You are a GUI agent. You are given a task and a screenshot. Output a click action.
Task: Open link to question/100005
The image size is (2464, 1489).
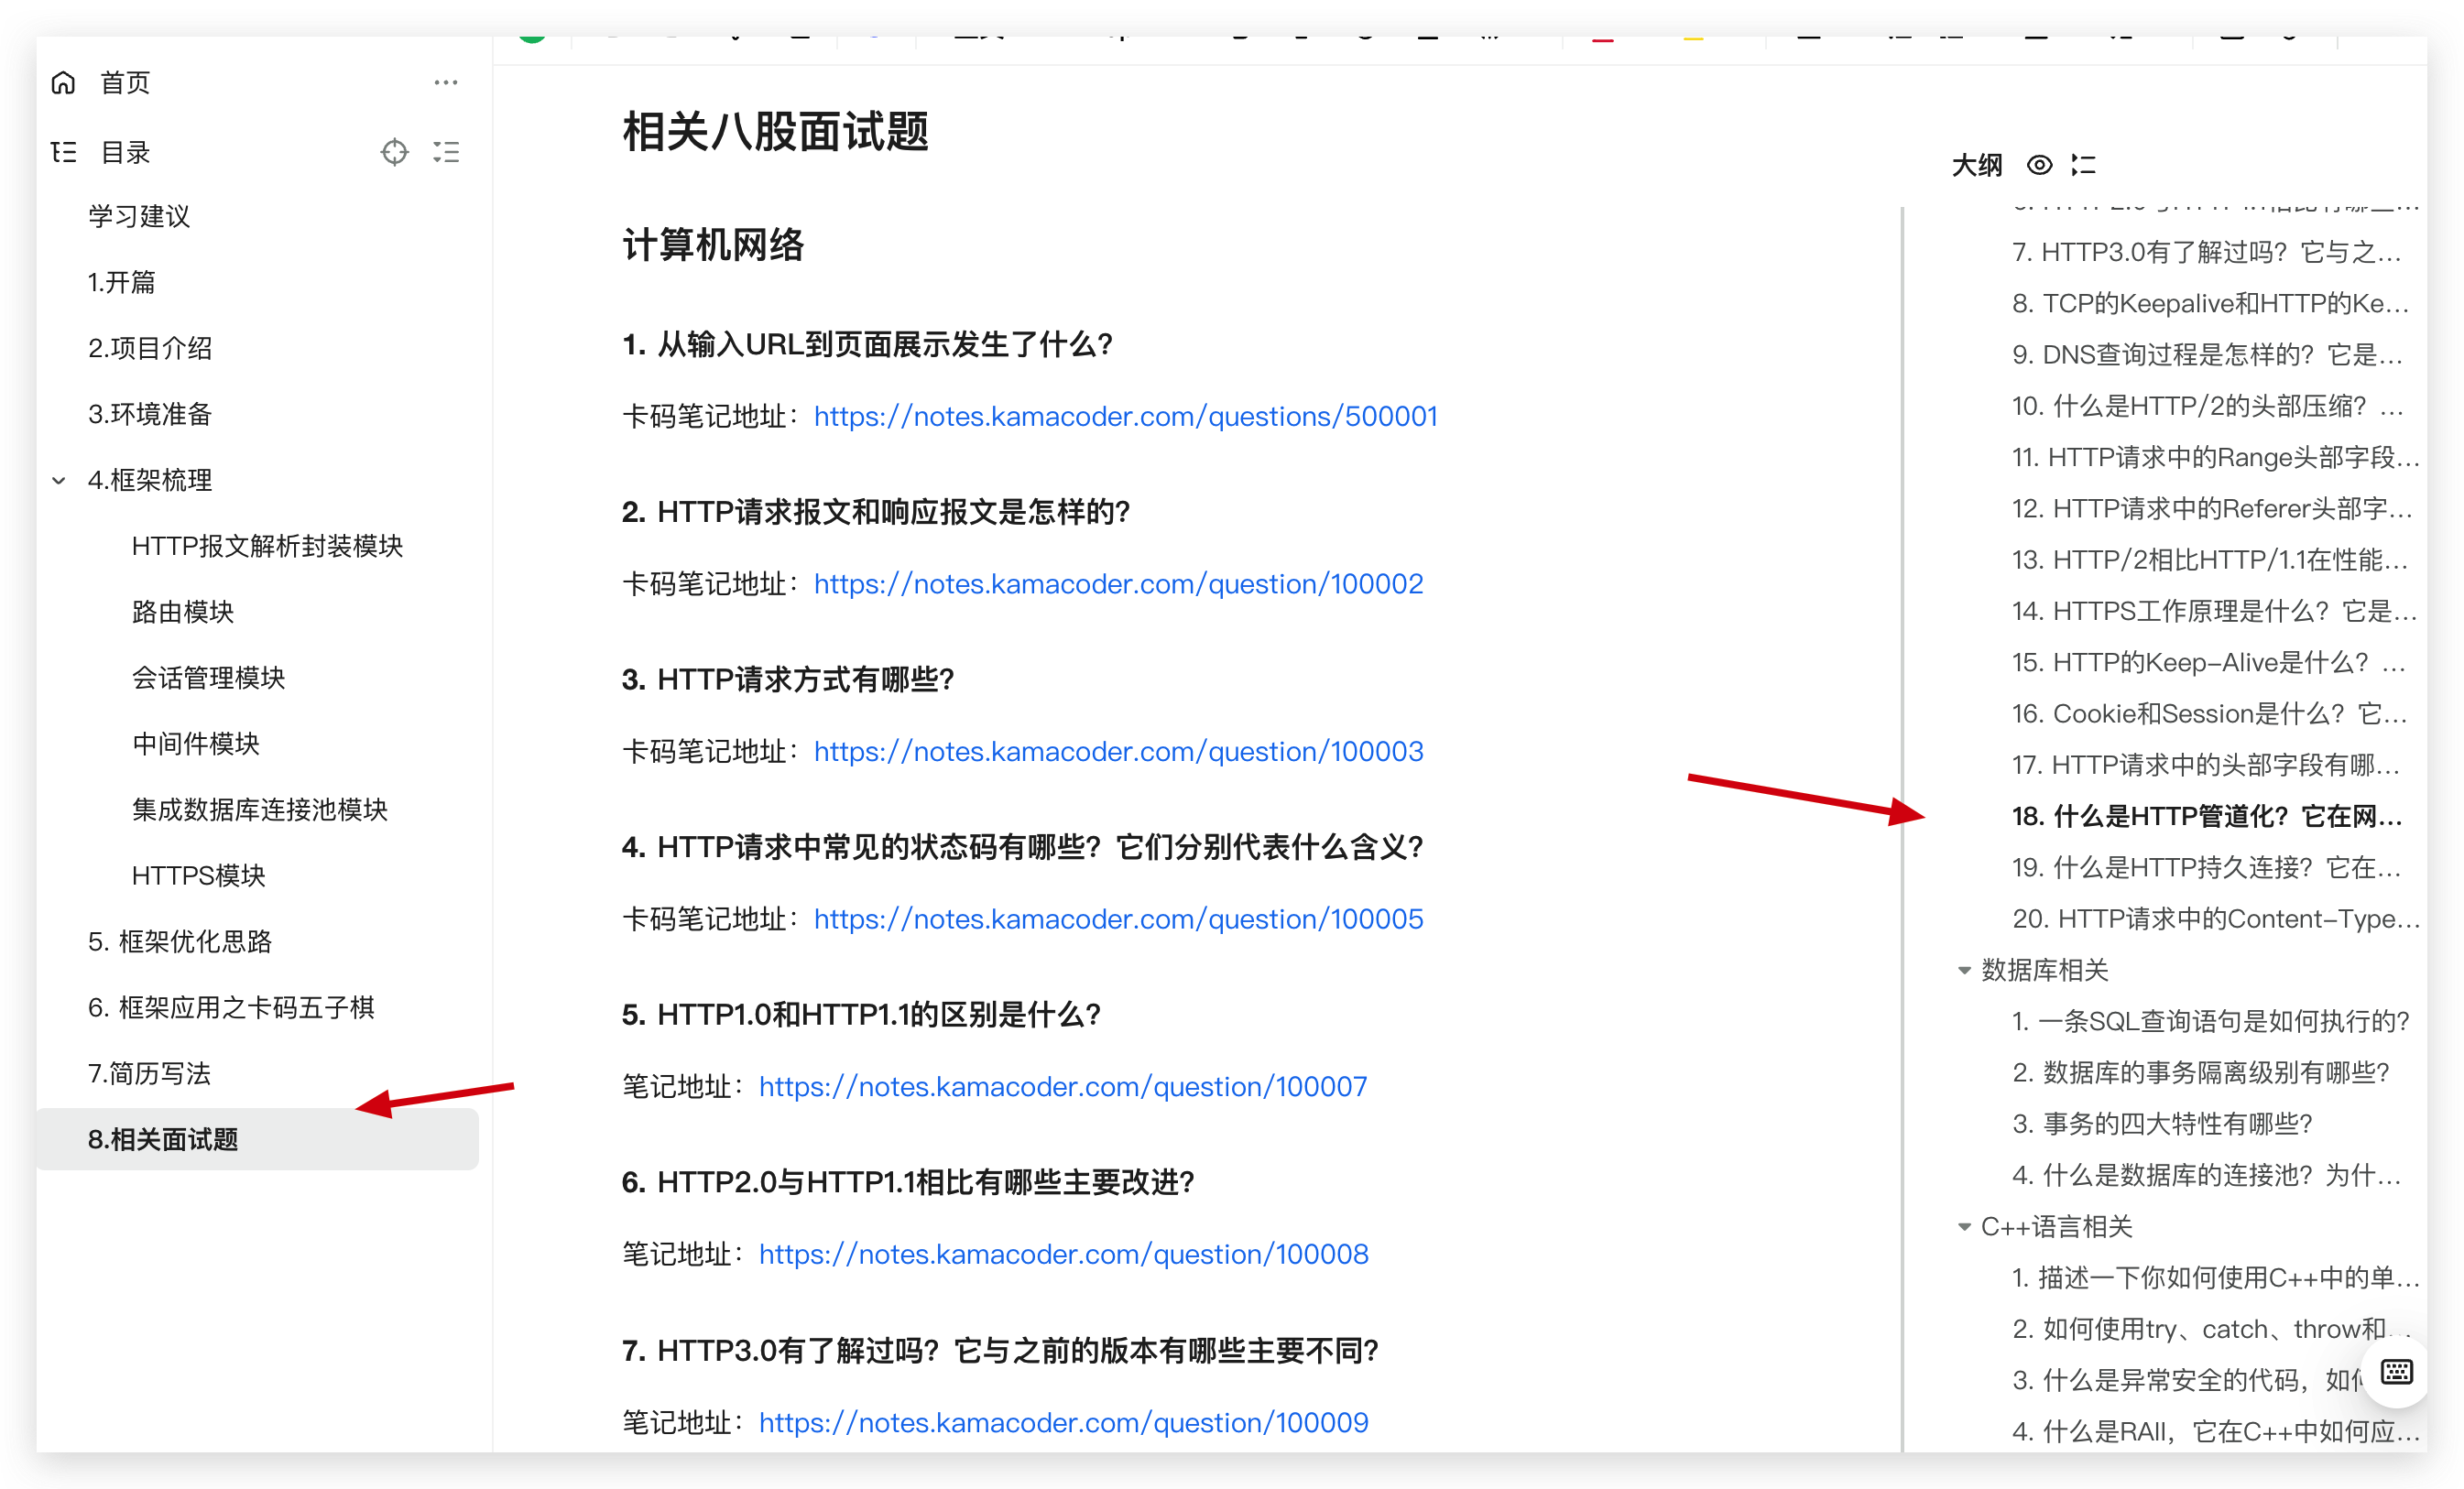[x=1119, y=920]
